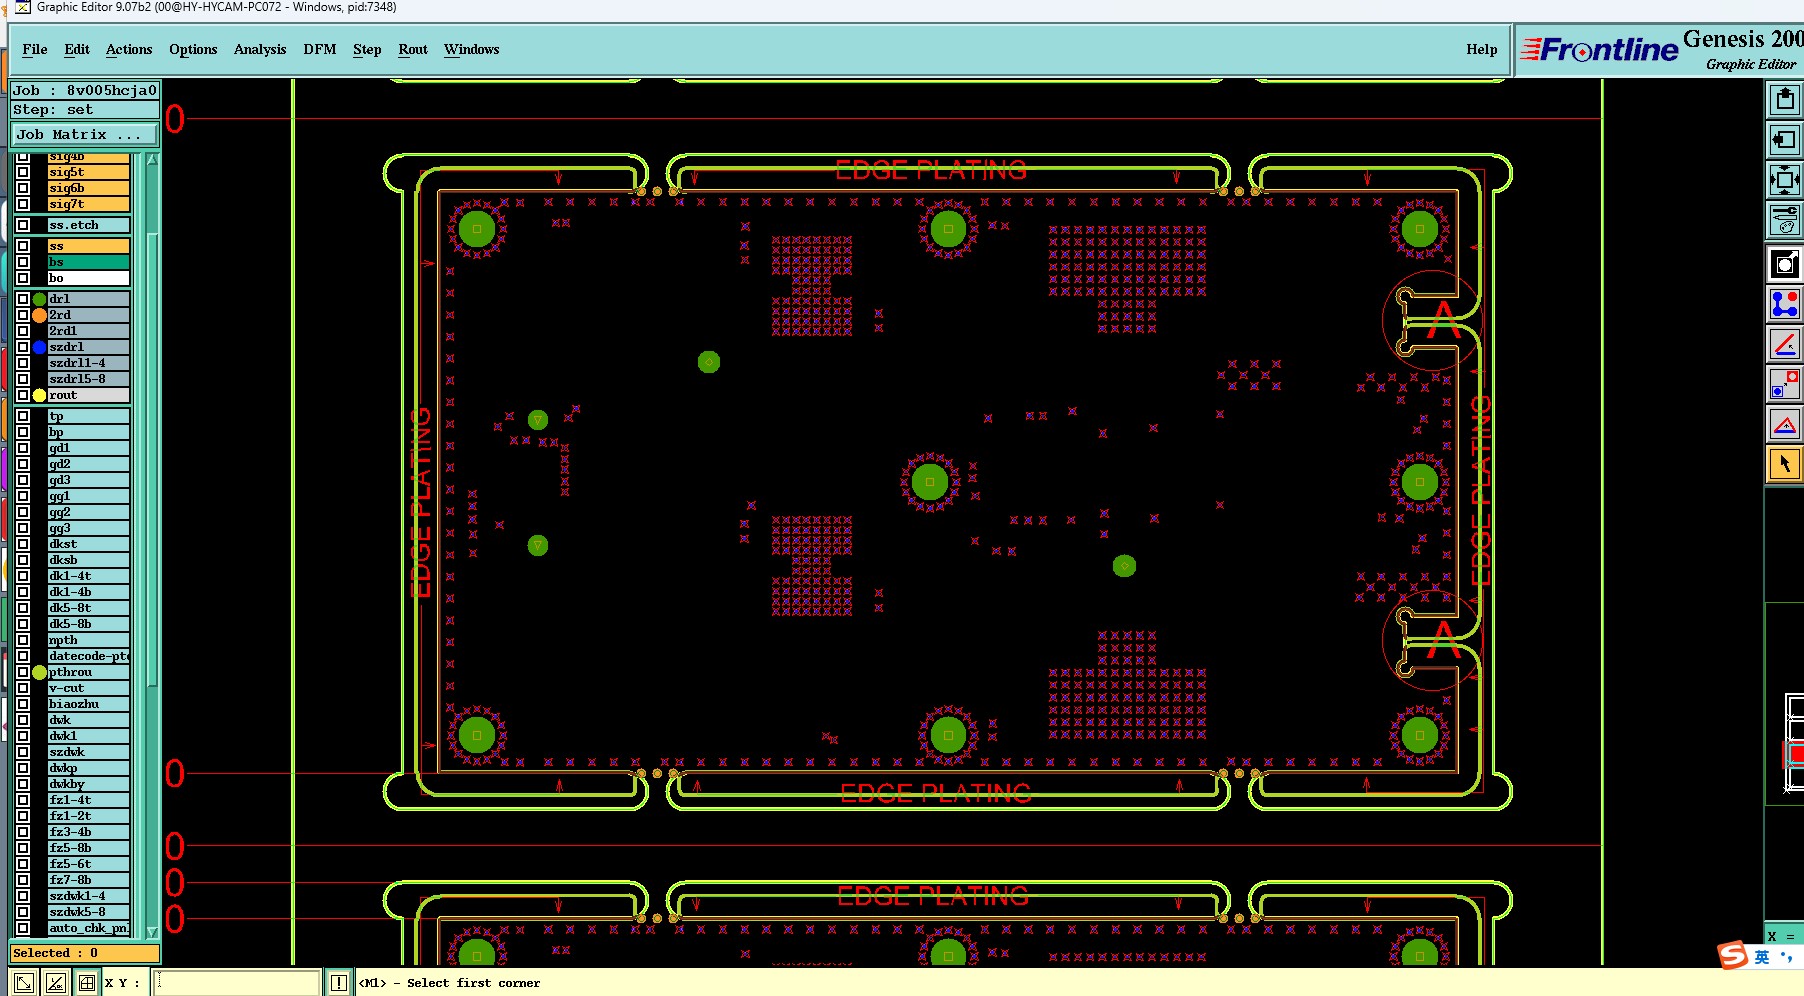Open the Windows menu
Screen dimensions: 1804x996
click(472, 49)
